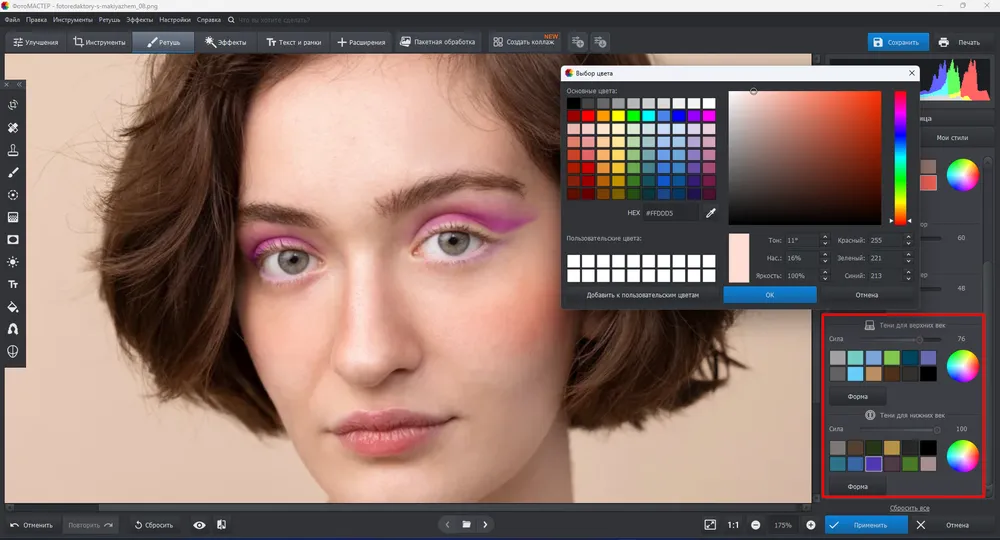1000x540 pixels.
Task: Open the color wheel for upper eyelid shadows
Action: coord(962,366)
